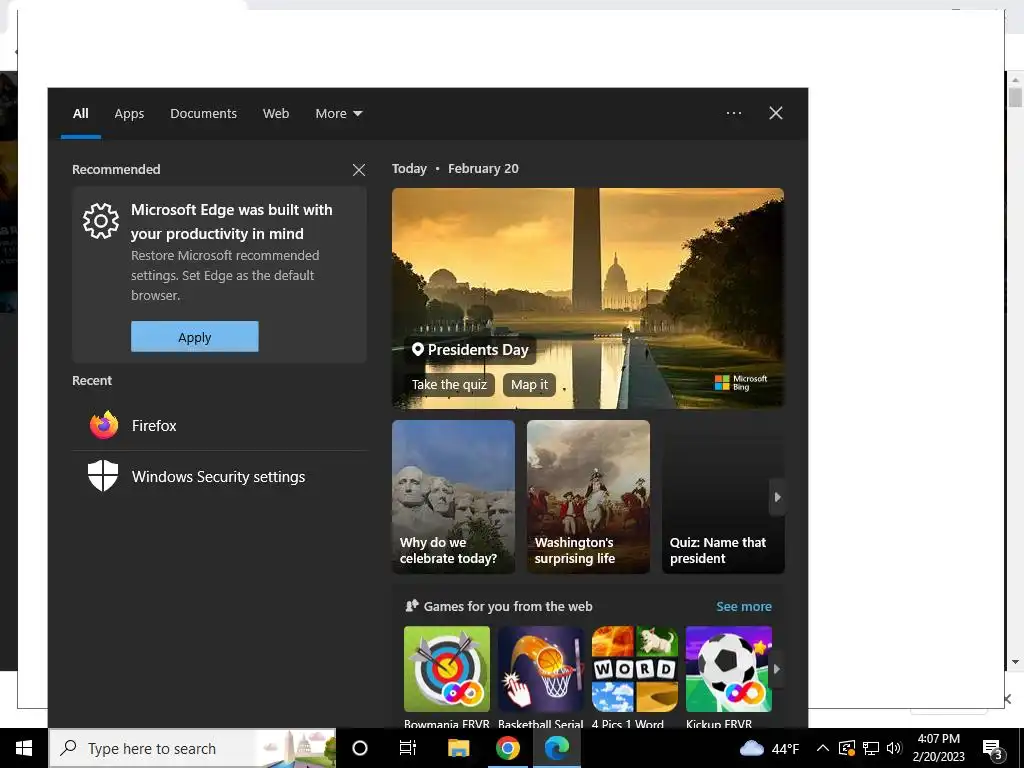The height and width of the screenshot is (768, 1024).
Task: Open 'Quiz: Name that president' card
Action: pos(723,497)
